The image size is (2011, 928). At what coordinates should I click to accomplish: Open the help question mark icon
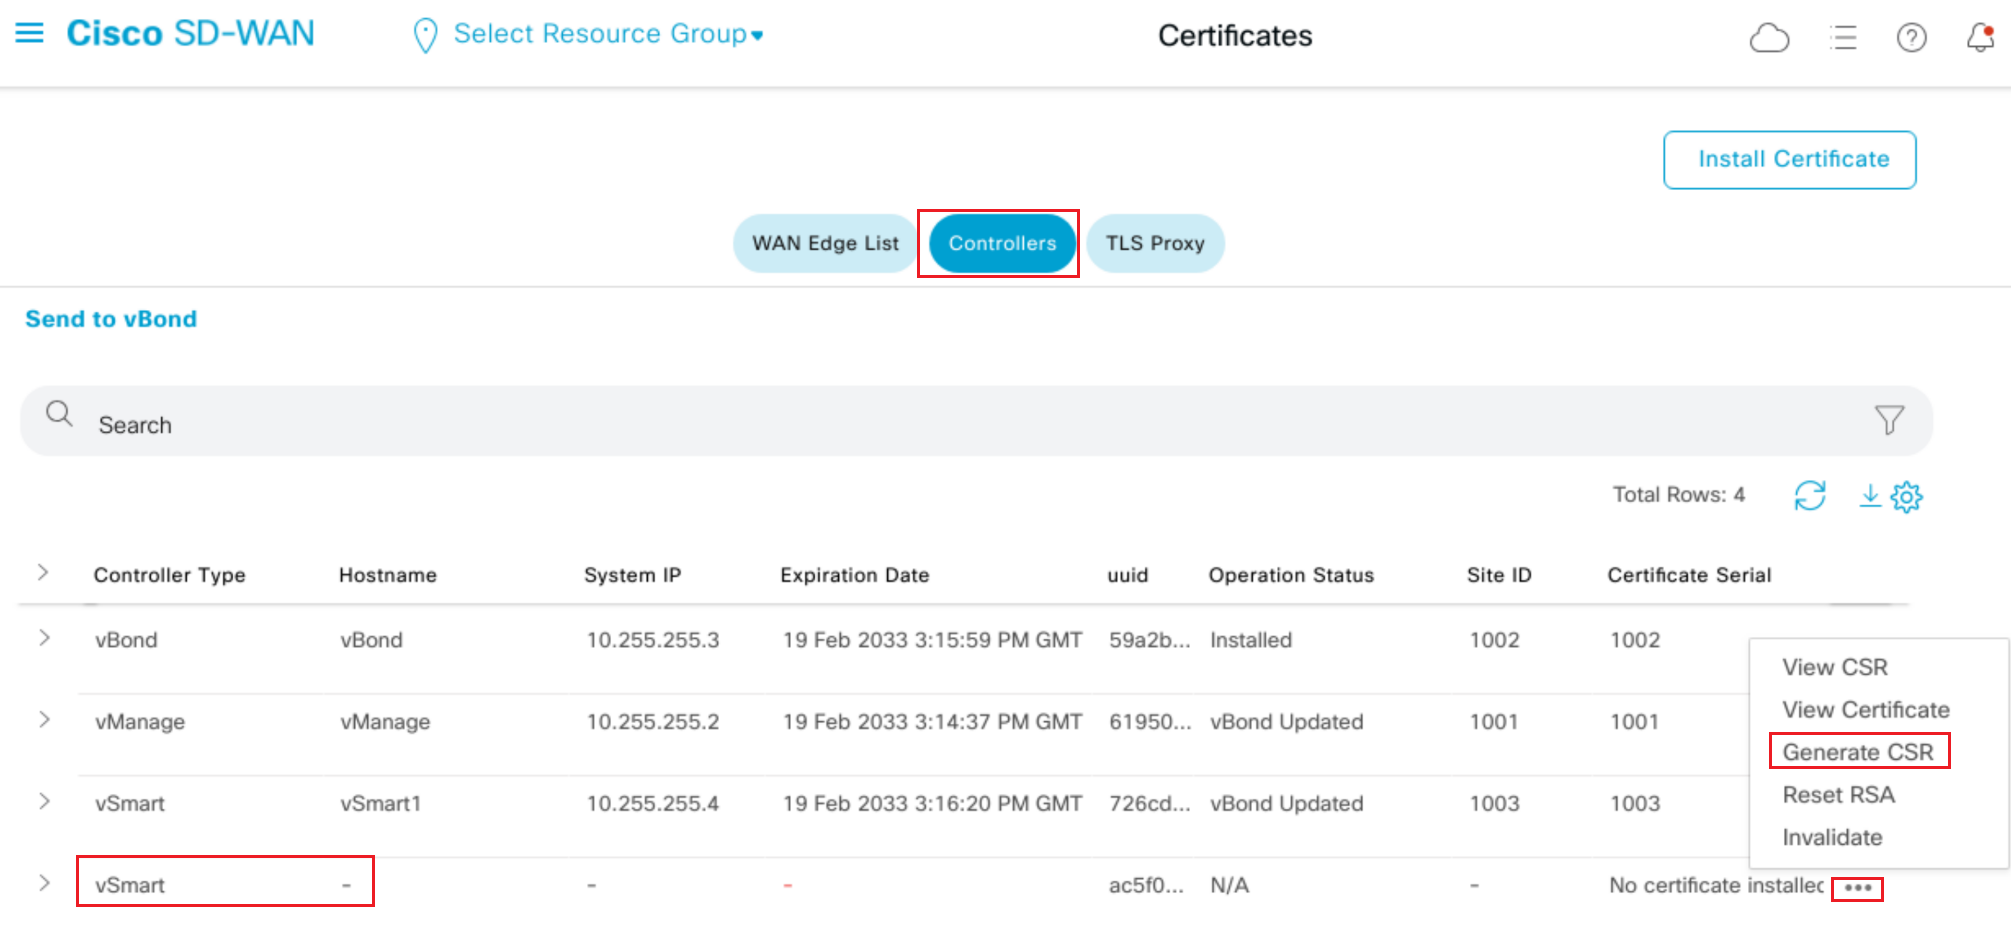pos(1911,38)
